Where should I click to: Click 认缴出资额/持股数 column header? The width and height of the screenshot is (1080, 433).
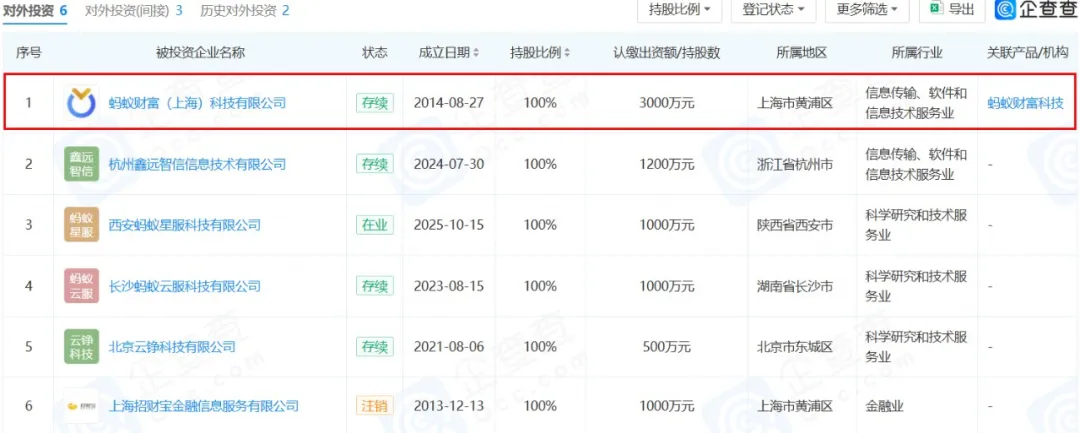point(667,53)
